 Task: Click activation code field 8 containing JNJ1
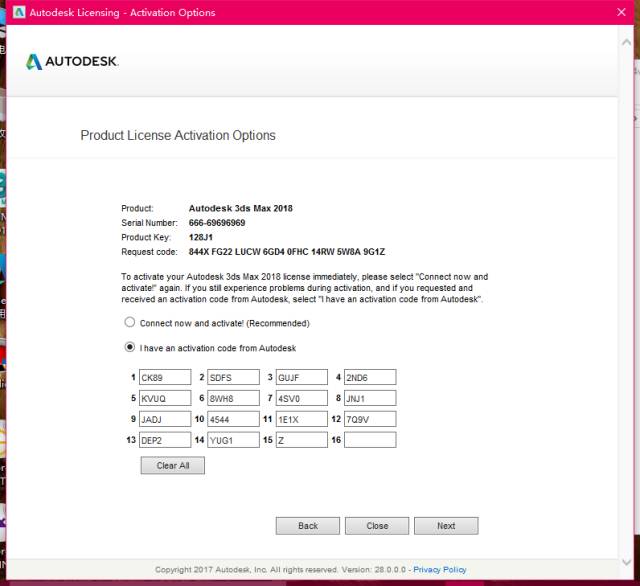point(370,398)
